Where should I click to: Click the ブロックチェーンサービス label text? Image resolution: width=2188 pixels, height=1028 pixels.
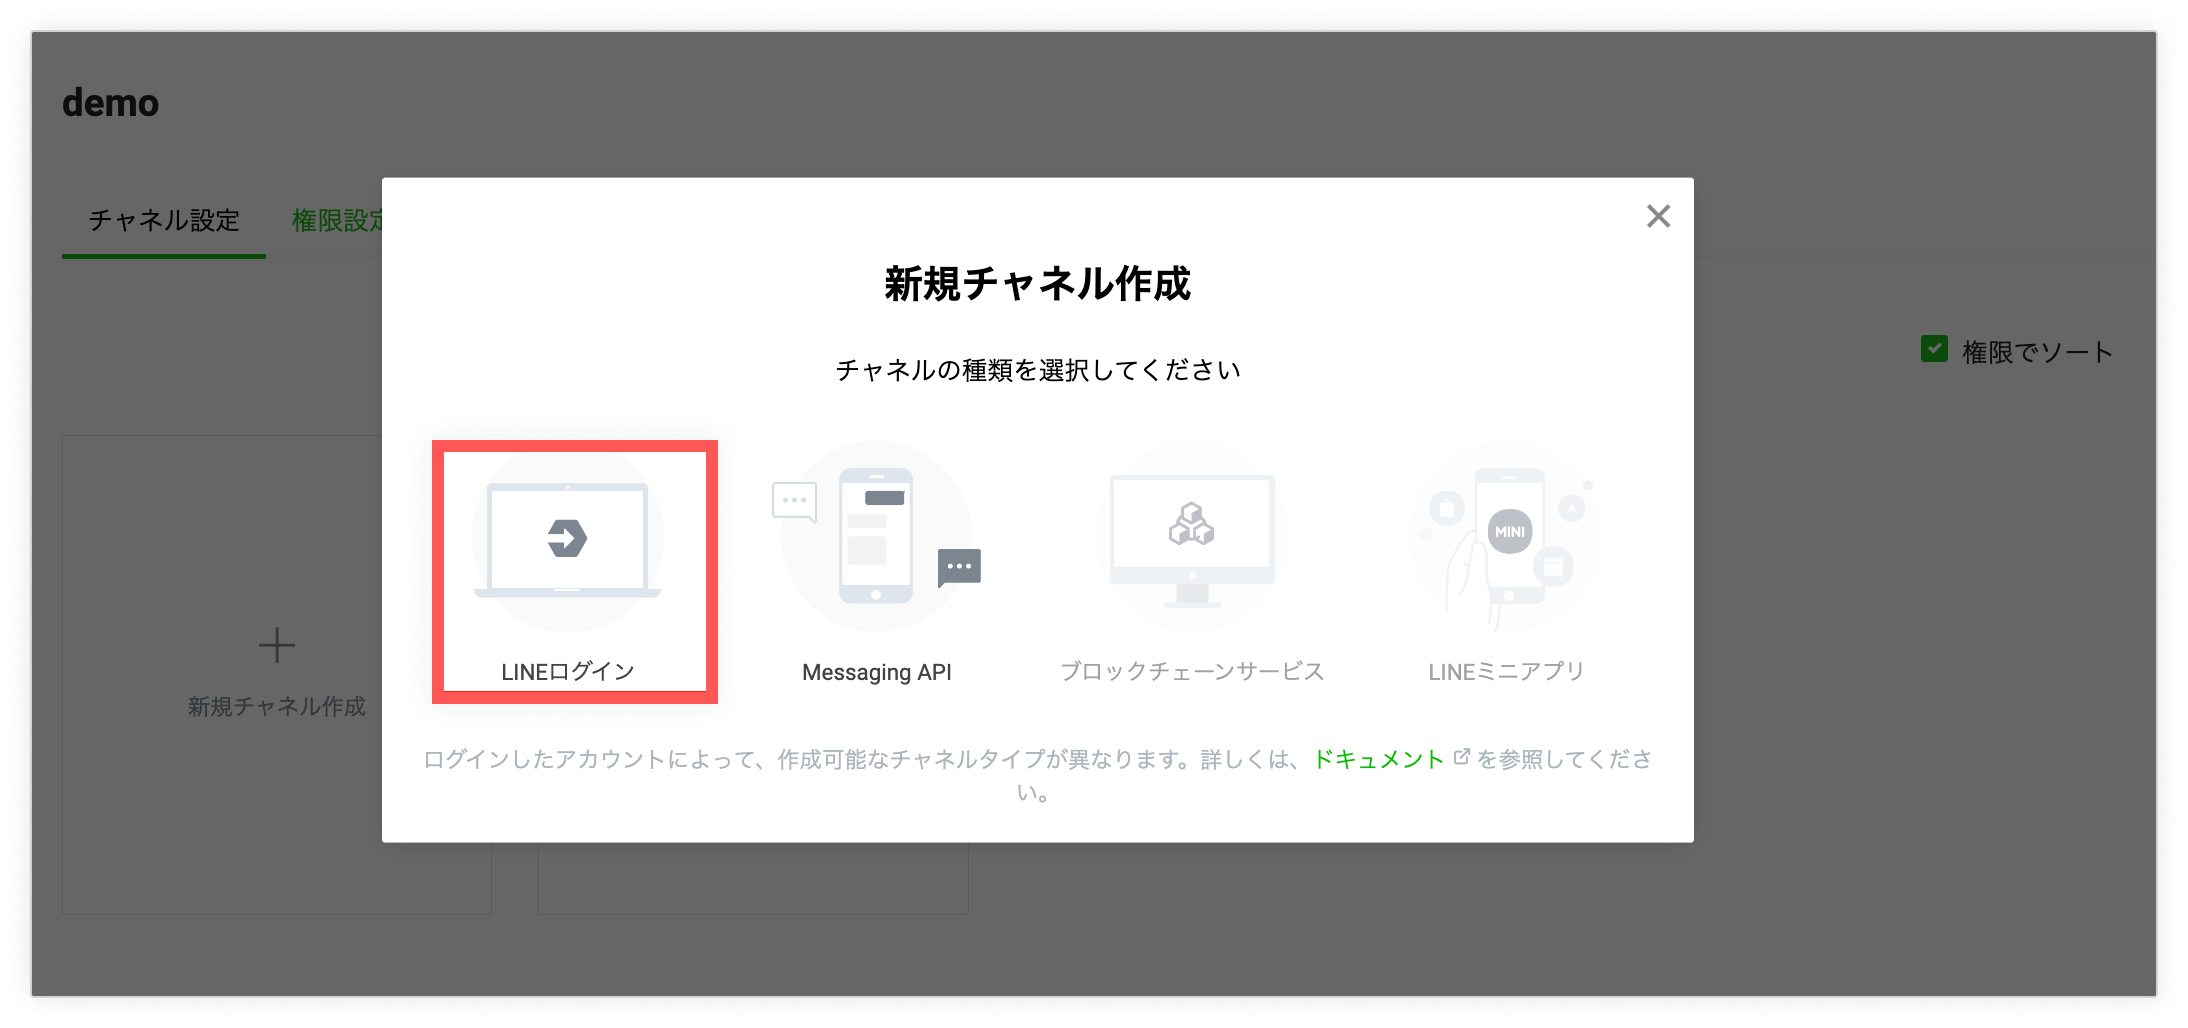(x=1192, y=672)
